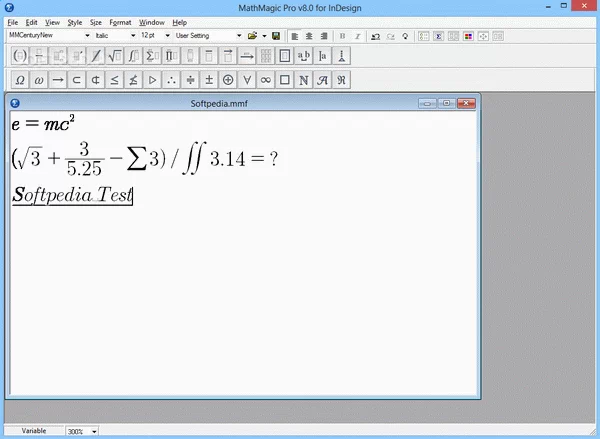This screenshot has width=600, height=439.
Task: Expand the MMCenturyNew font dropdown
Action: coord(87,36)
